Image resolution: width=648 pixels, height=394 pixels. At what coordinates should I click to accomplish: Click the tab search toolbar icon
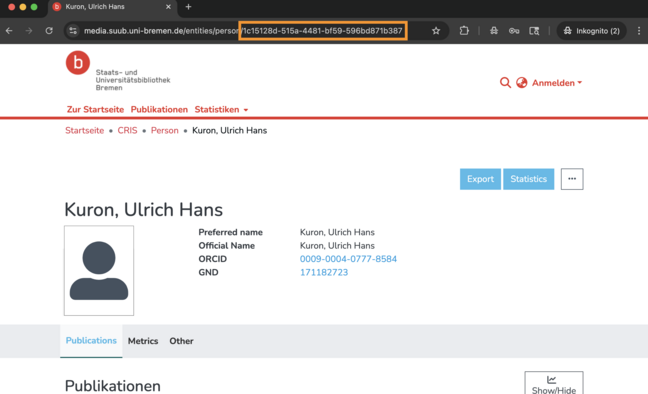[x=534, y=31]
